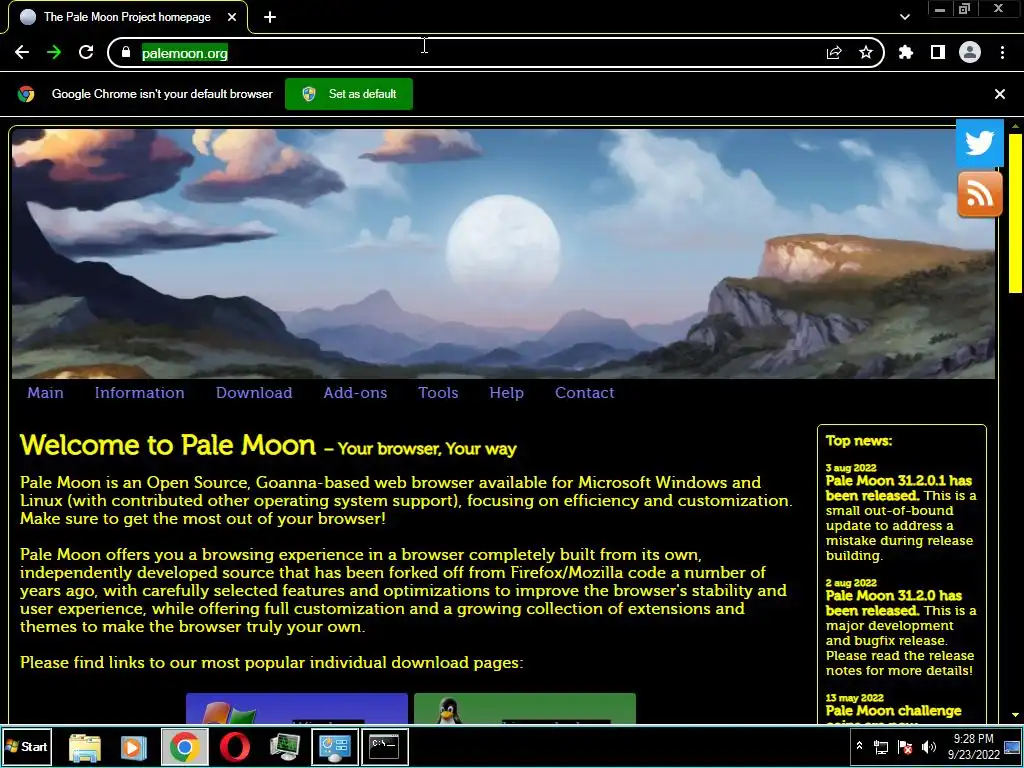Open the Pale Moon challenge news item
Image resolution: width=1024 pixels, height=768 pixels.
(x=893, y=711)
